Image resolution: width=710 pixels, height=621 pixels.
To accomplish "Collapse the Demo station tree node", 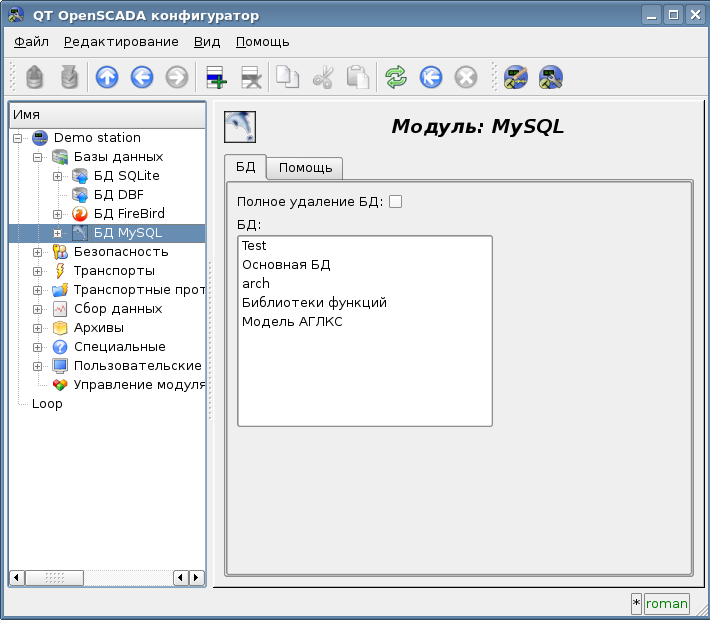I will (x=17, y=138).
